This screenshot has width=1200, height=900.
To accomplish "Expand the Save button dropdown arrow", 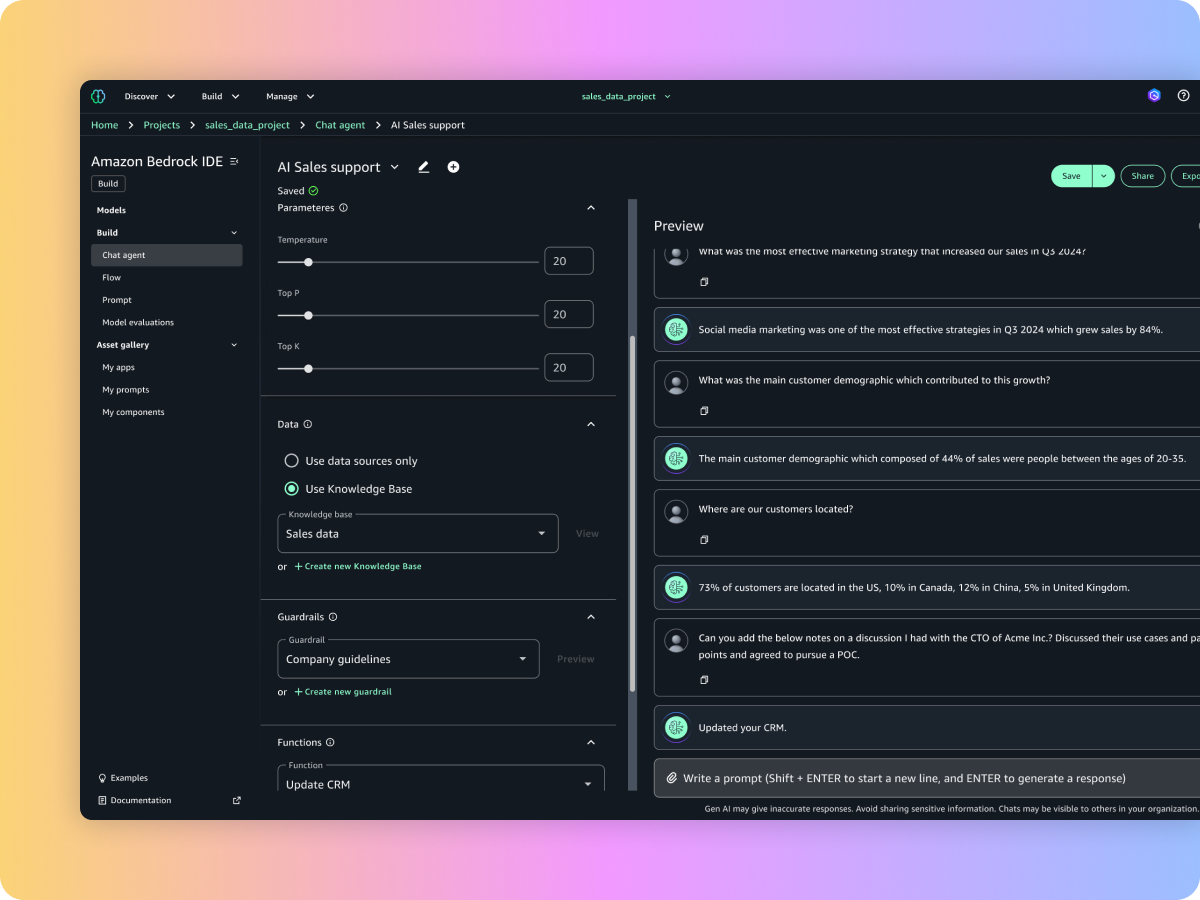I will (1103, 176).
